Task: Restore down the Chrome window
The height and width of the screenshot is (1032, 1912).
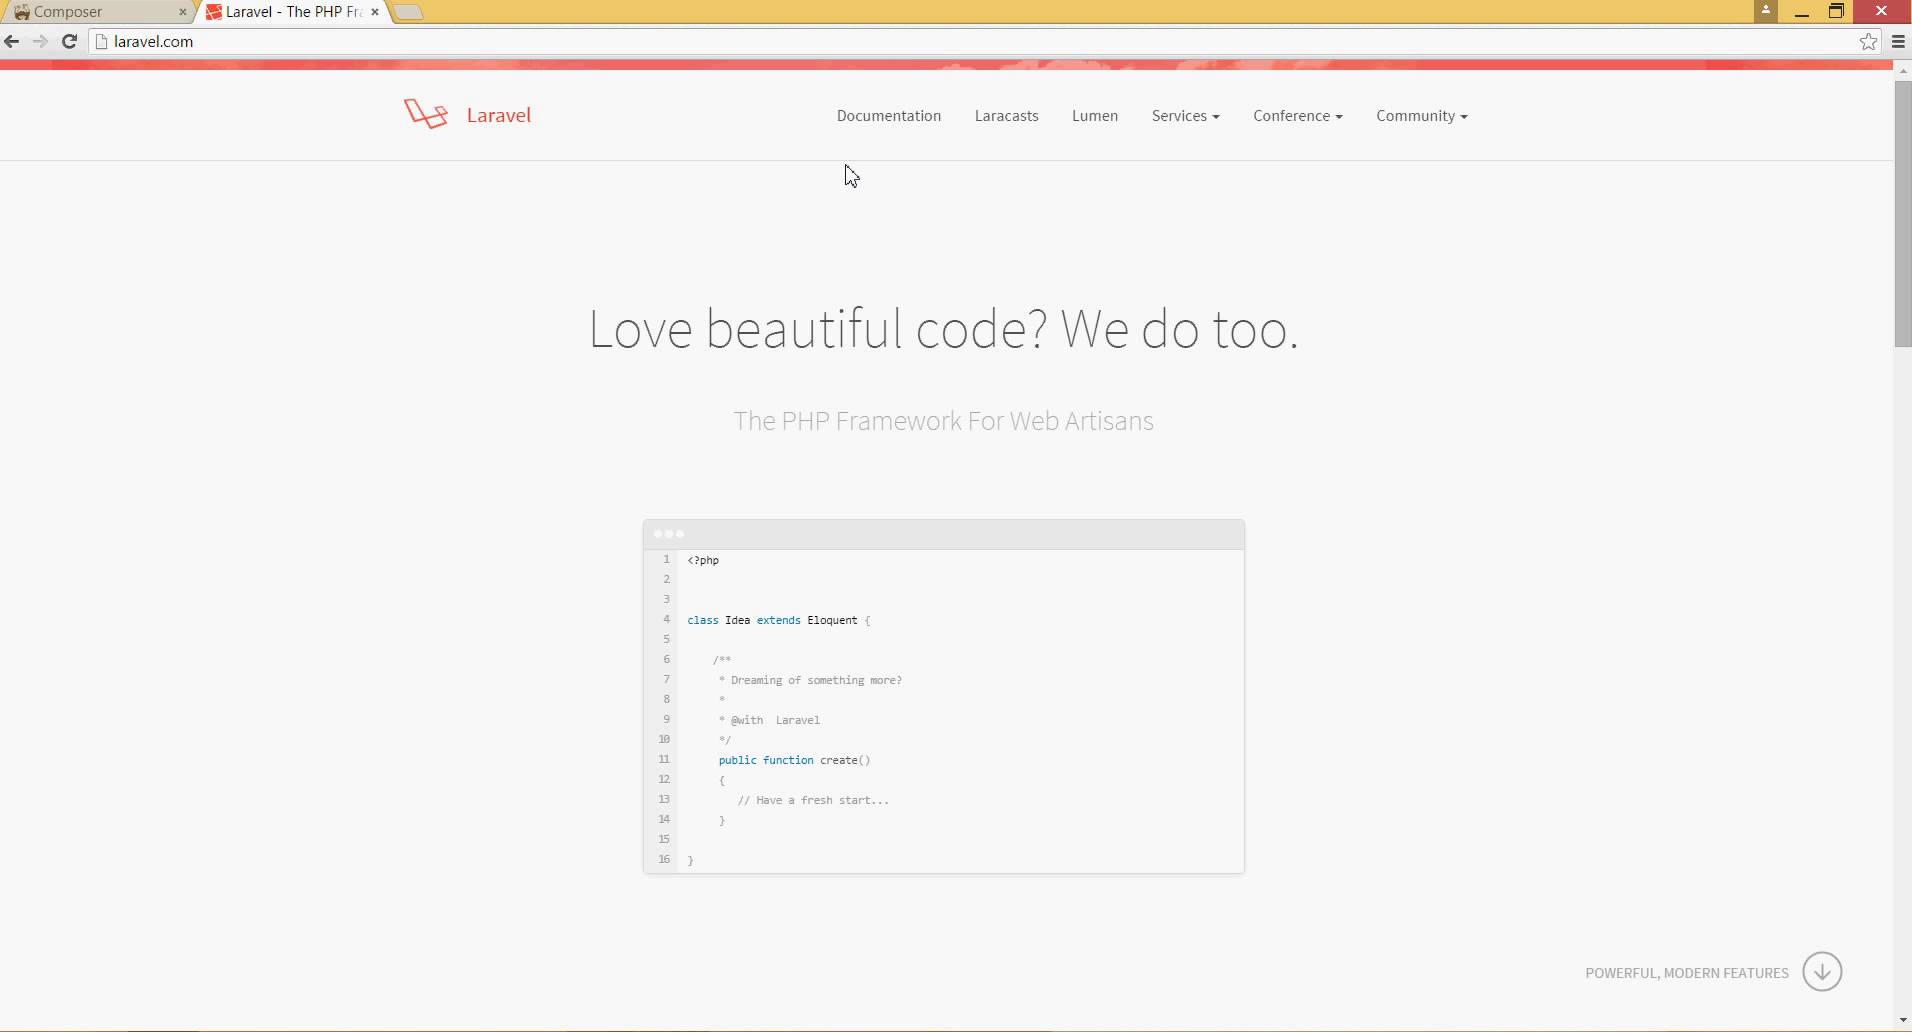Action: tap(1836, 11)
